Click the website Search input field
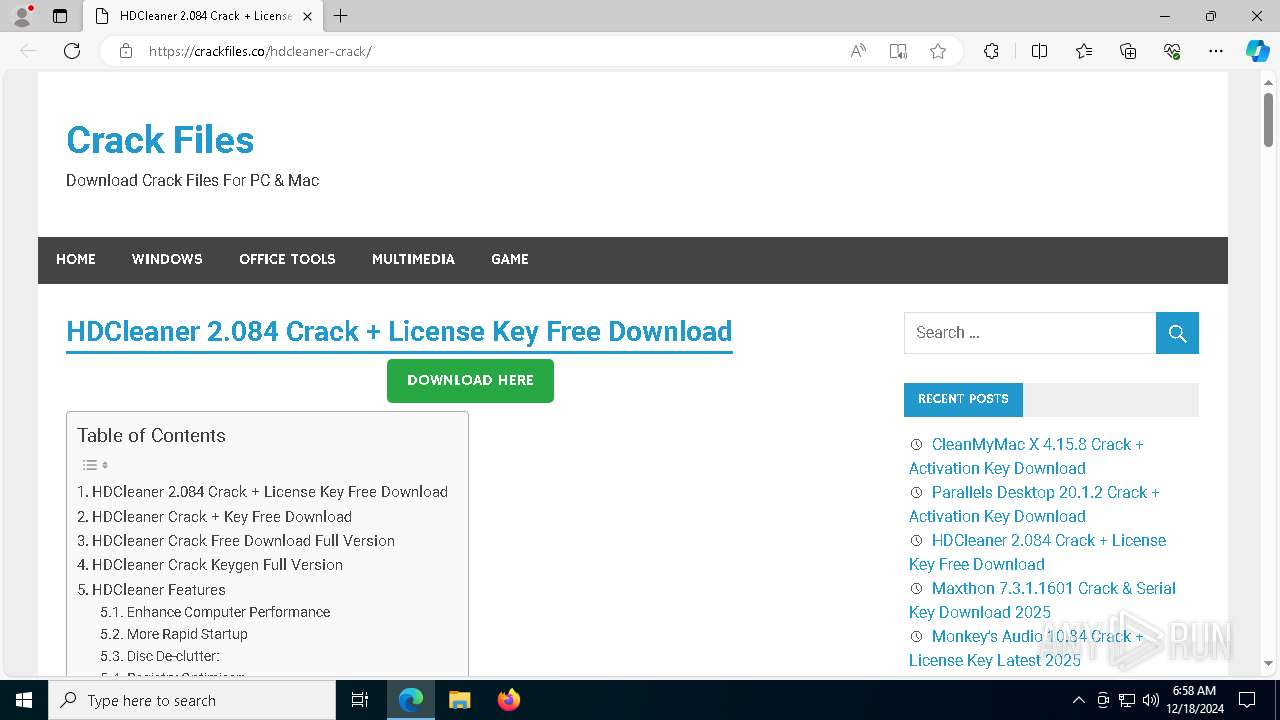This screenshot has height=720, width=1280. [x=1030, y=333]
